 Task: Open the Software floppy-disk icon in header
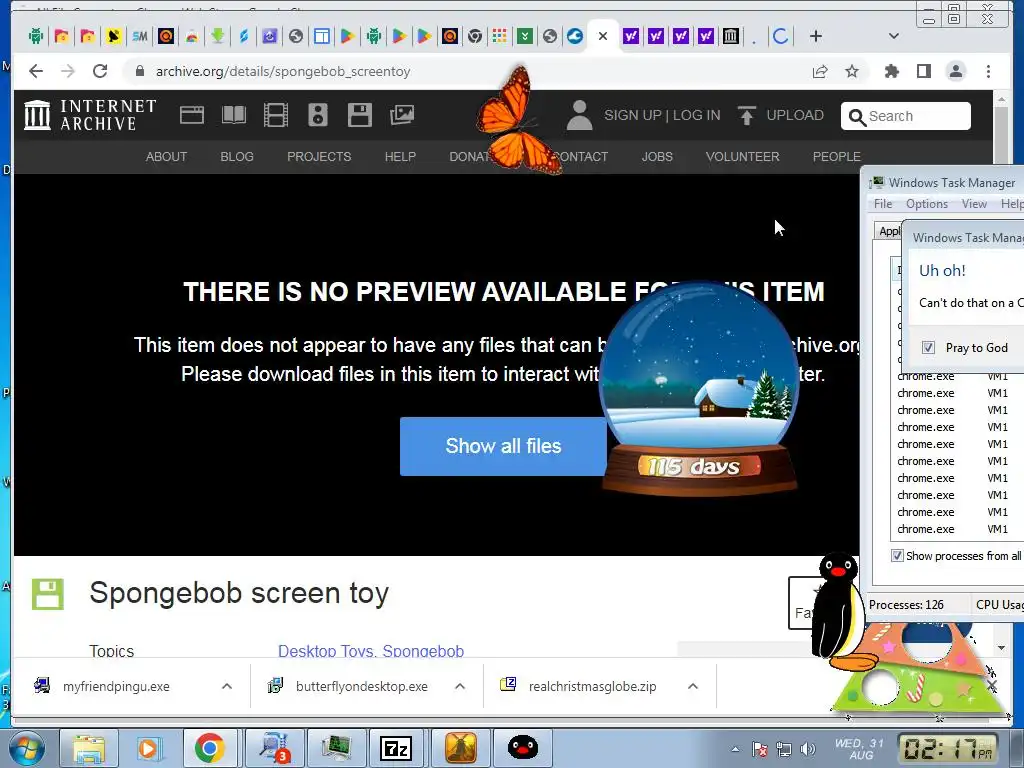(360, 115)
